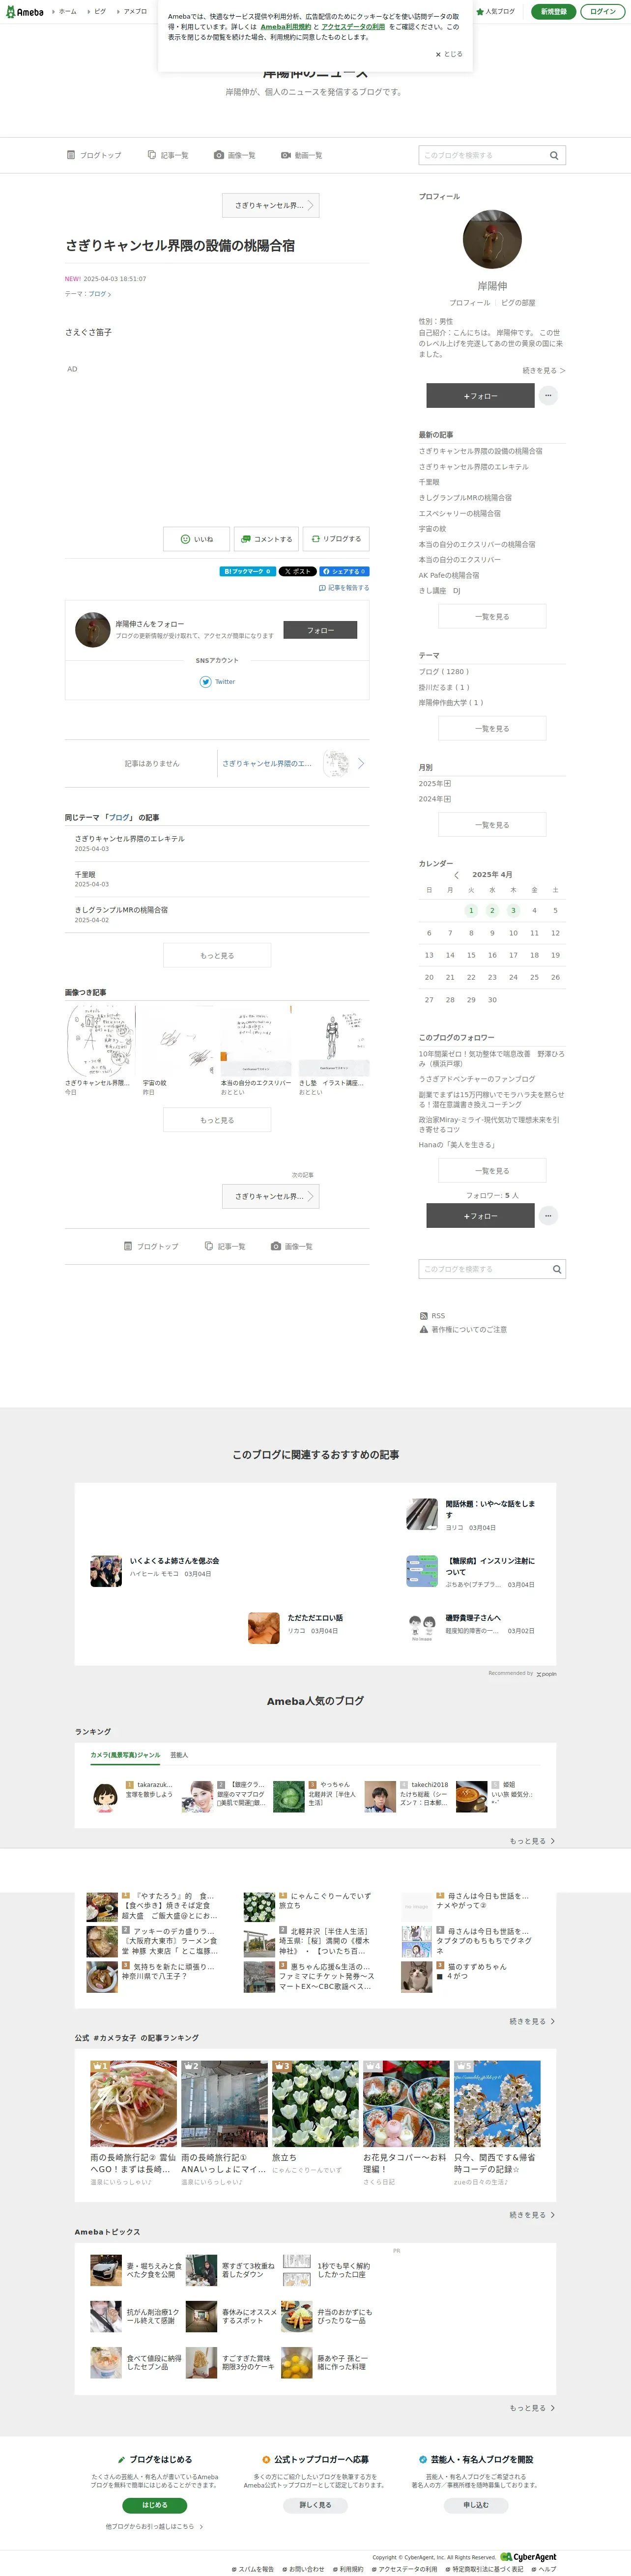The image size is (631, 2576).
Task: Open 記事一覧 in the upper blog navigation
Action: point(168,155)
